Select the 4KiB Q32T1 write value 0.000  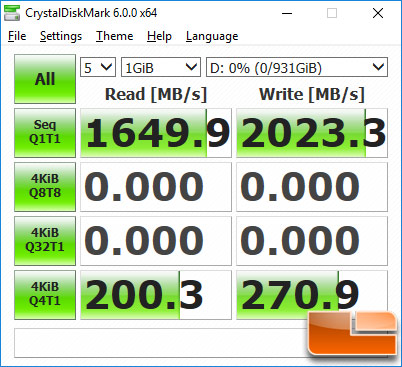click(312, 241)
